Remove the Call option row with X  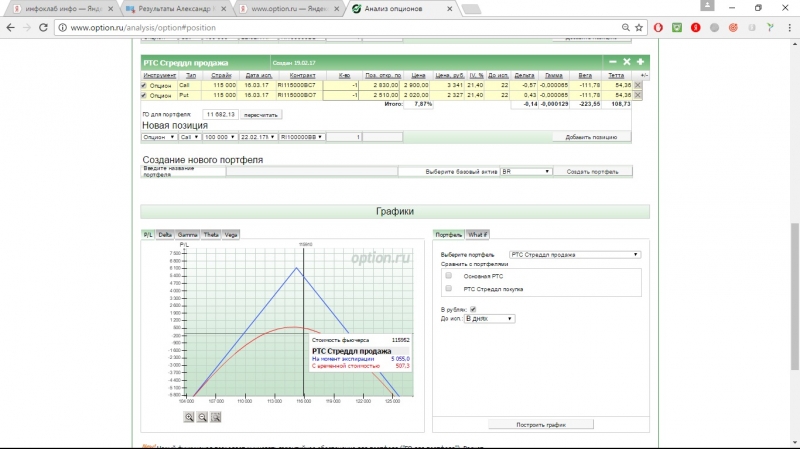[638, 85]
